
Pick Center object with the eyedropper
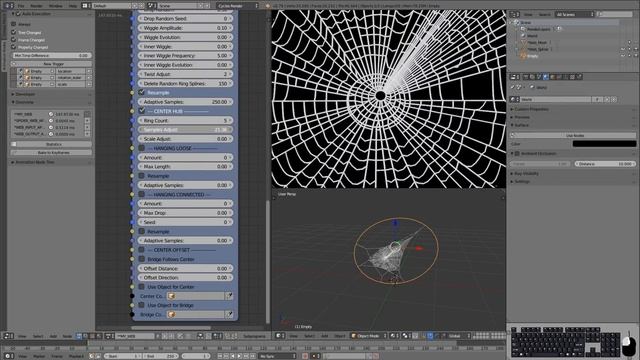(229, 296)
